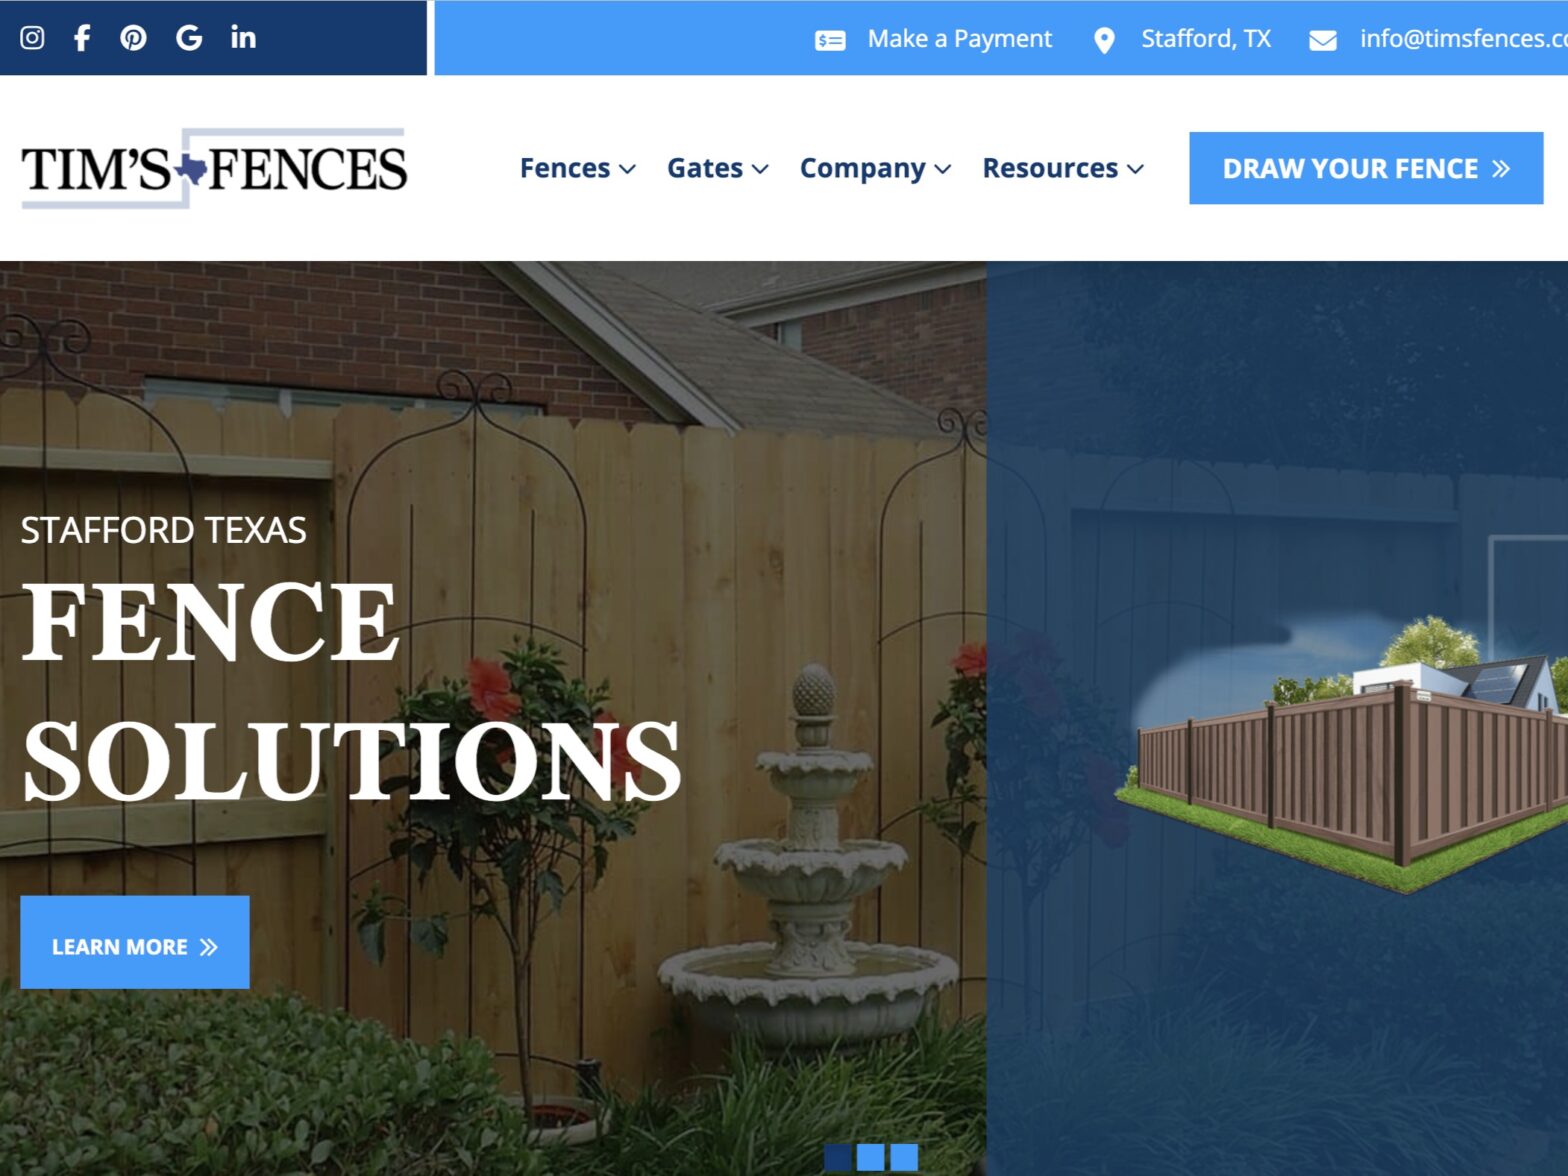Click the Make a Payment link
1568x1176 pixels.
960,39
